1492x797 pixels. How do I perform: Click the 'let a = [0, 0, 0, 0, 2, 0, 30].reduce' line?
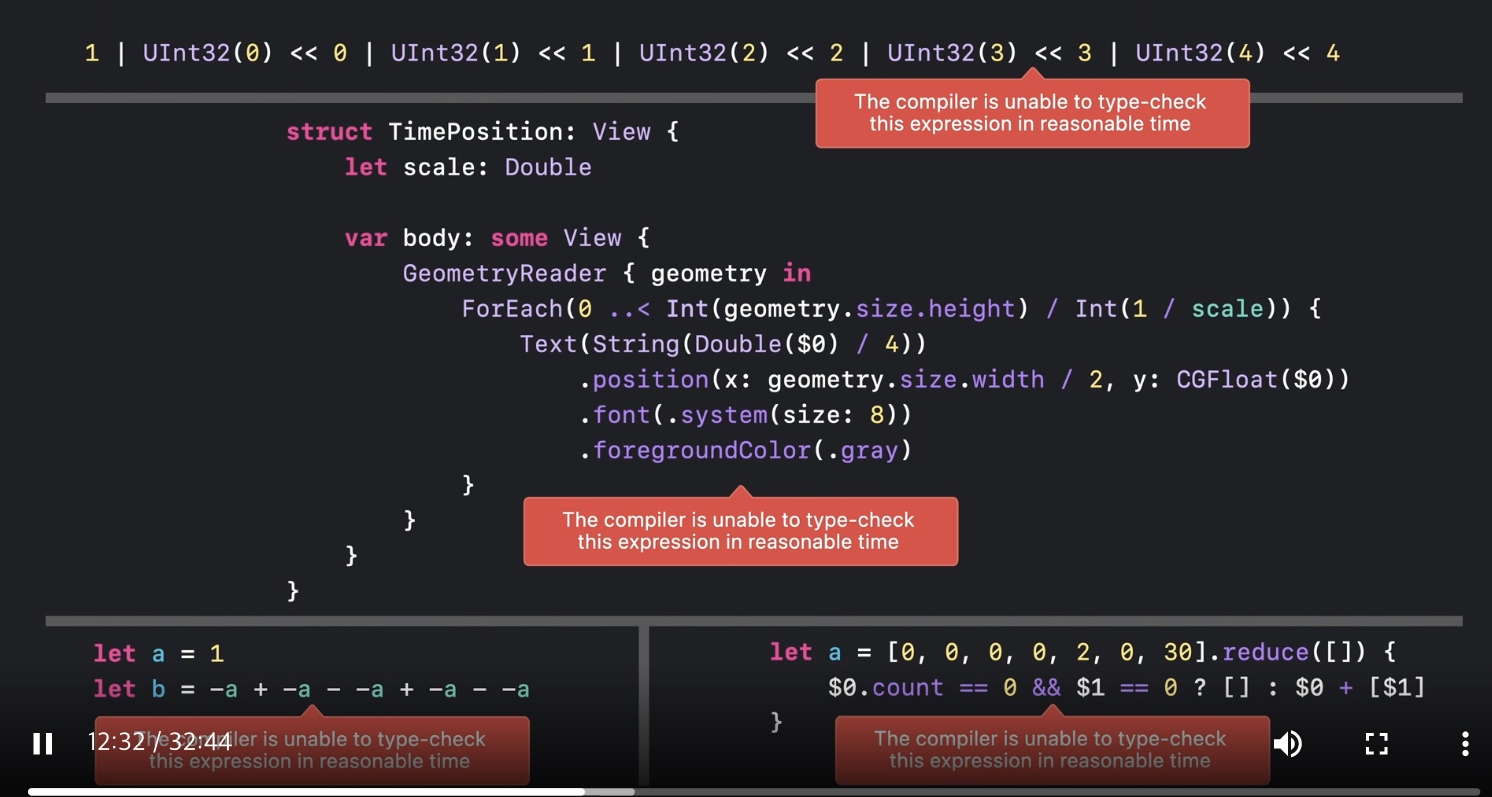1082,653
